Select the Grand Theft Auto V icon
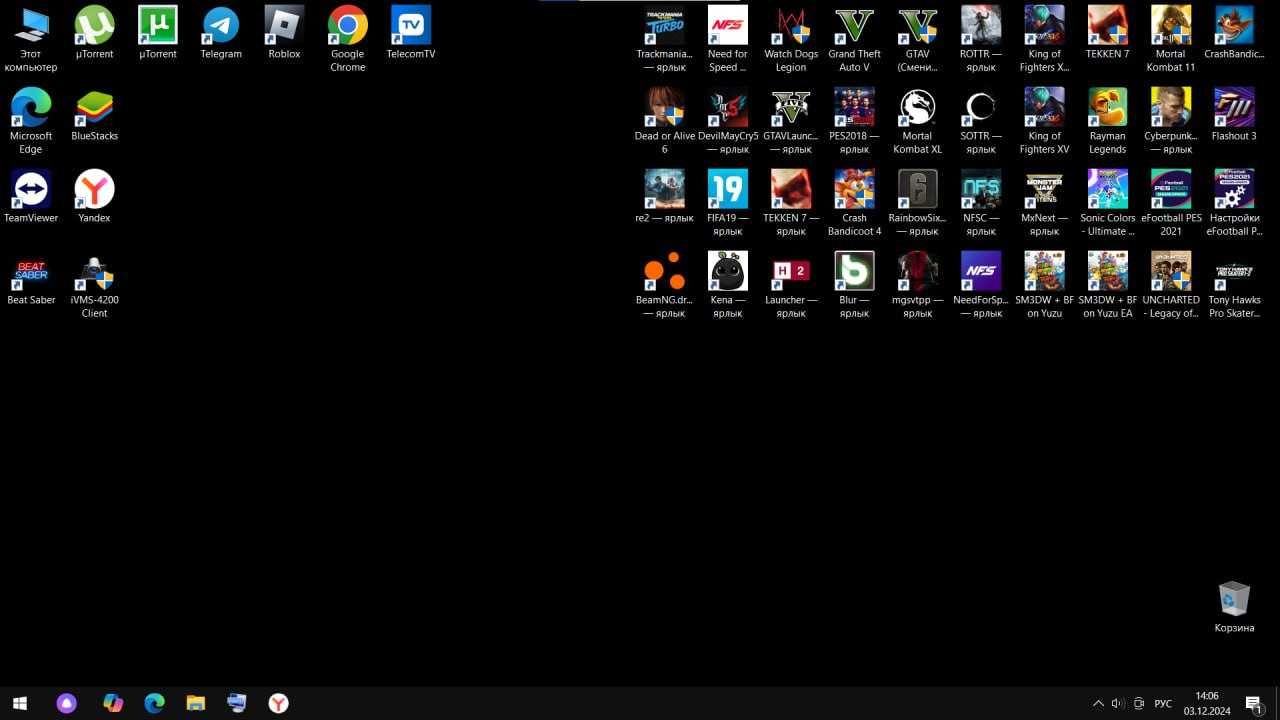 [855, 40]
